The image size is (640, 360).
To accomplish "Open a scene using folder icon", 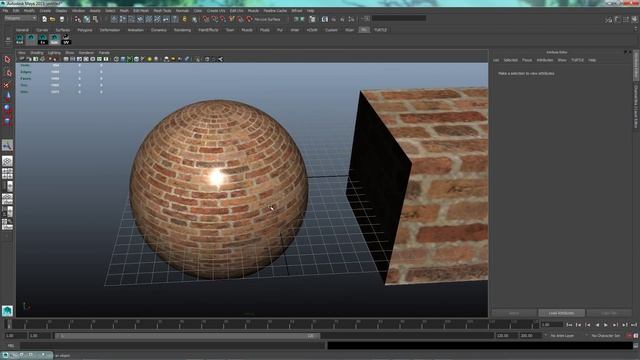I will [53, 19].
